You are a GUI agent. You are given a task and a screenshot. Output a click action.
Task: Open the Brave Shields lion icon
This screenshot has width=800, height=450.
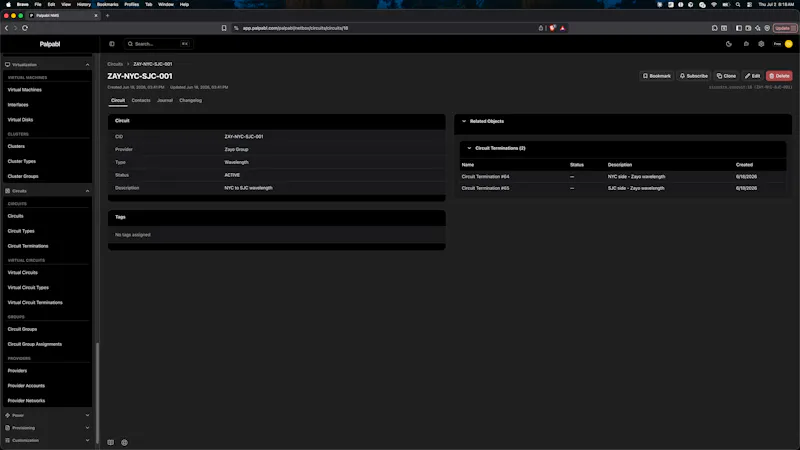(x=552, y=28)
